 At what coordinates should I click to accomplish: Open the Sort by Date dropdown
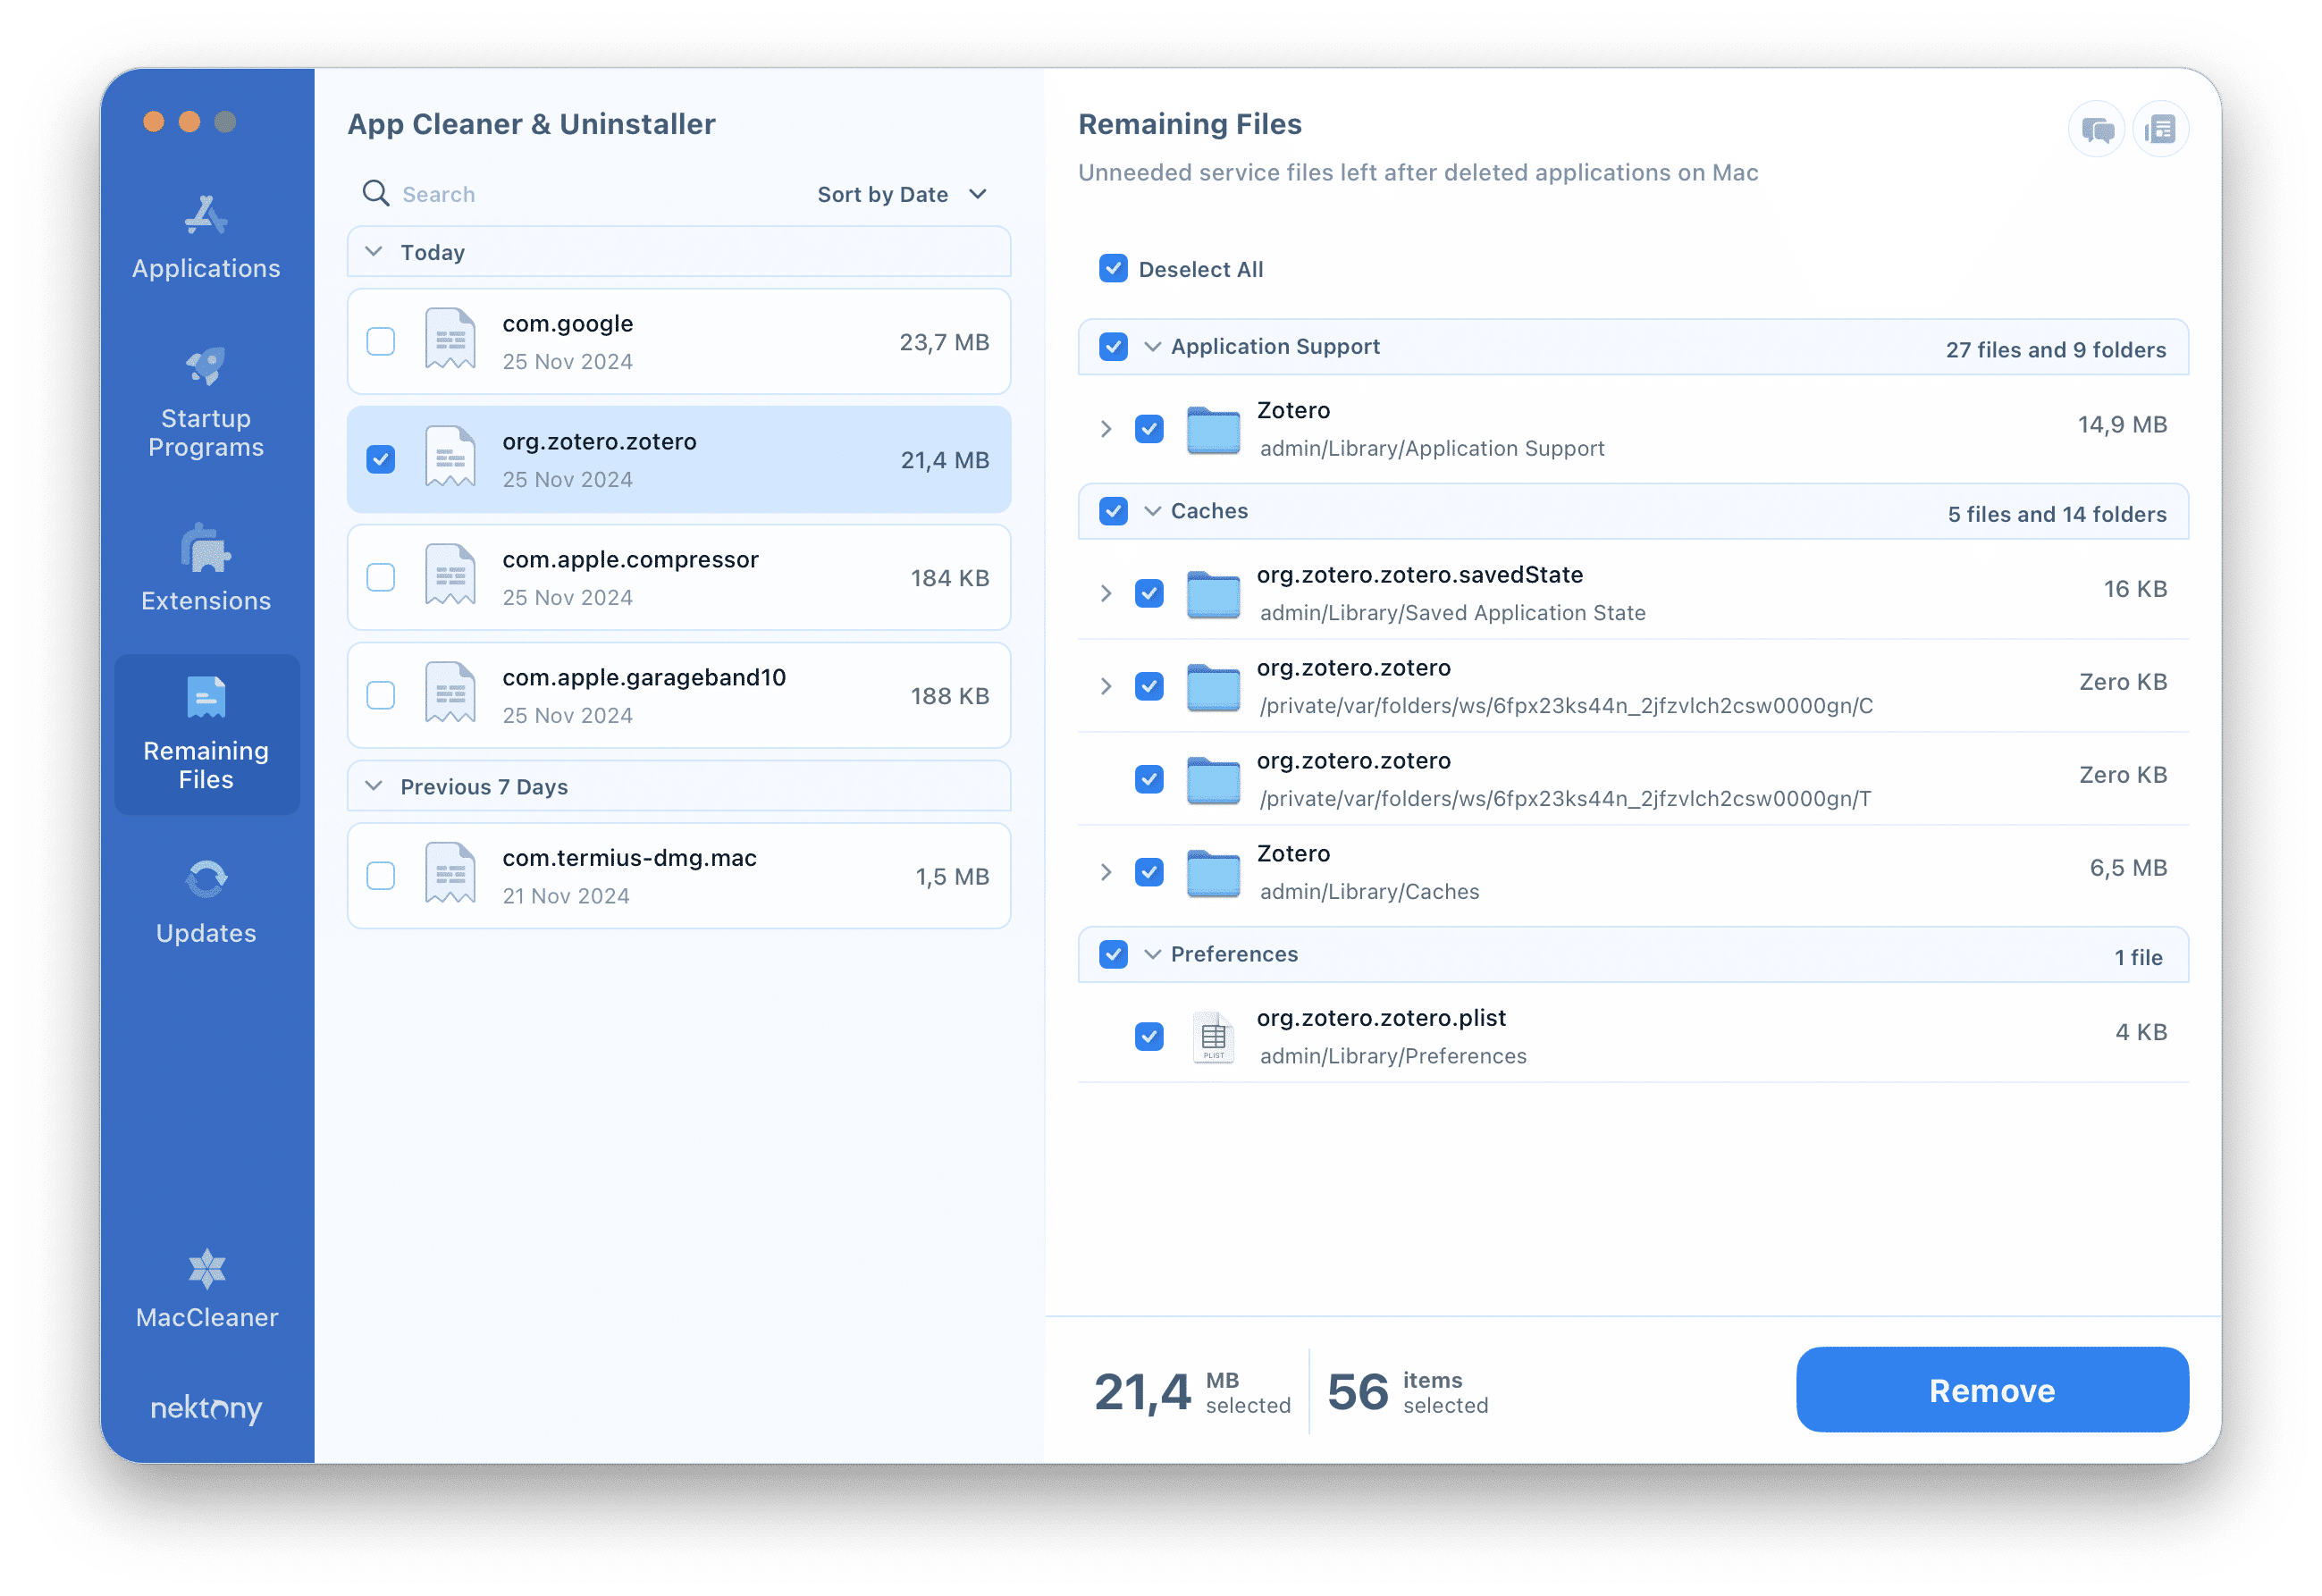click(x=898, y=194)
